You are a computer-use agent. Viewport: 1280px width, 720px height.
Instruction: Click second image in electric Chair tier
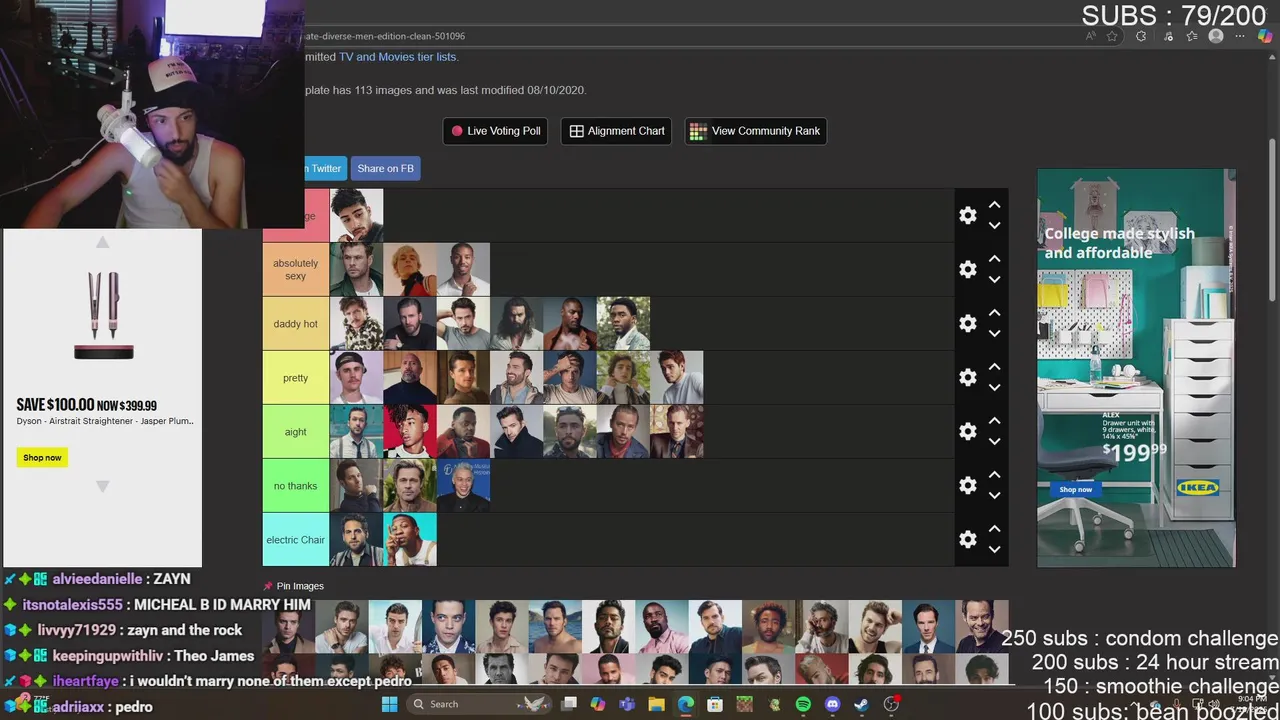pos(410,540)
